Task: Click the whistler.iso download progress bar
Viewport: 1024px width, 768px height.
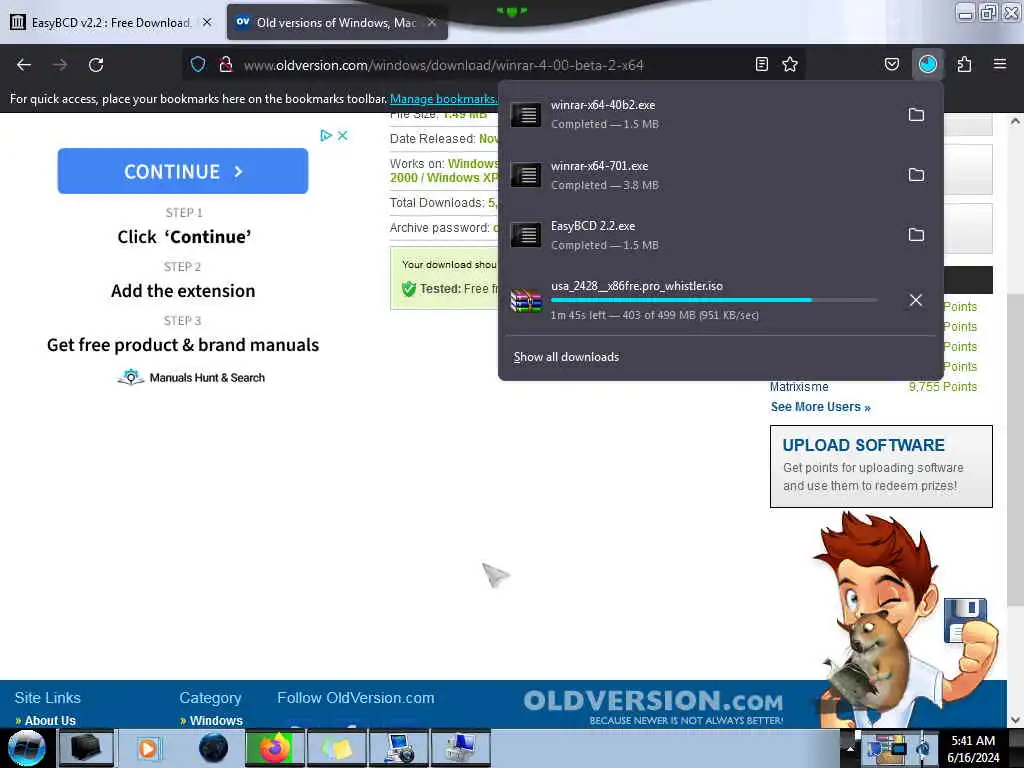Action: [714, 300]
